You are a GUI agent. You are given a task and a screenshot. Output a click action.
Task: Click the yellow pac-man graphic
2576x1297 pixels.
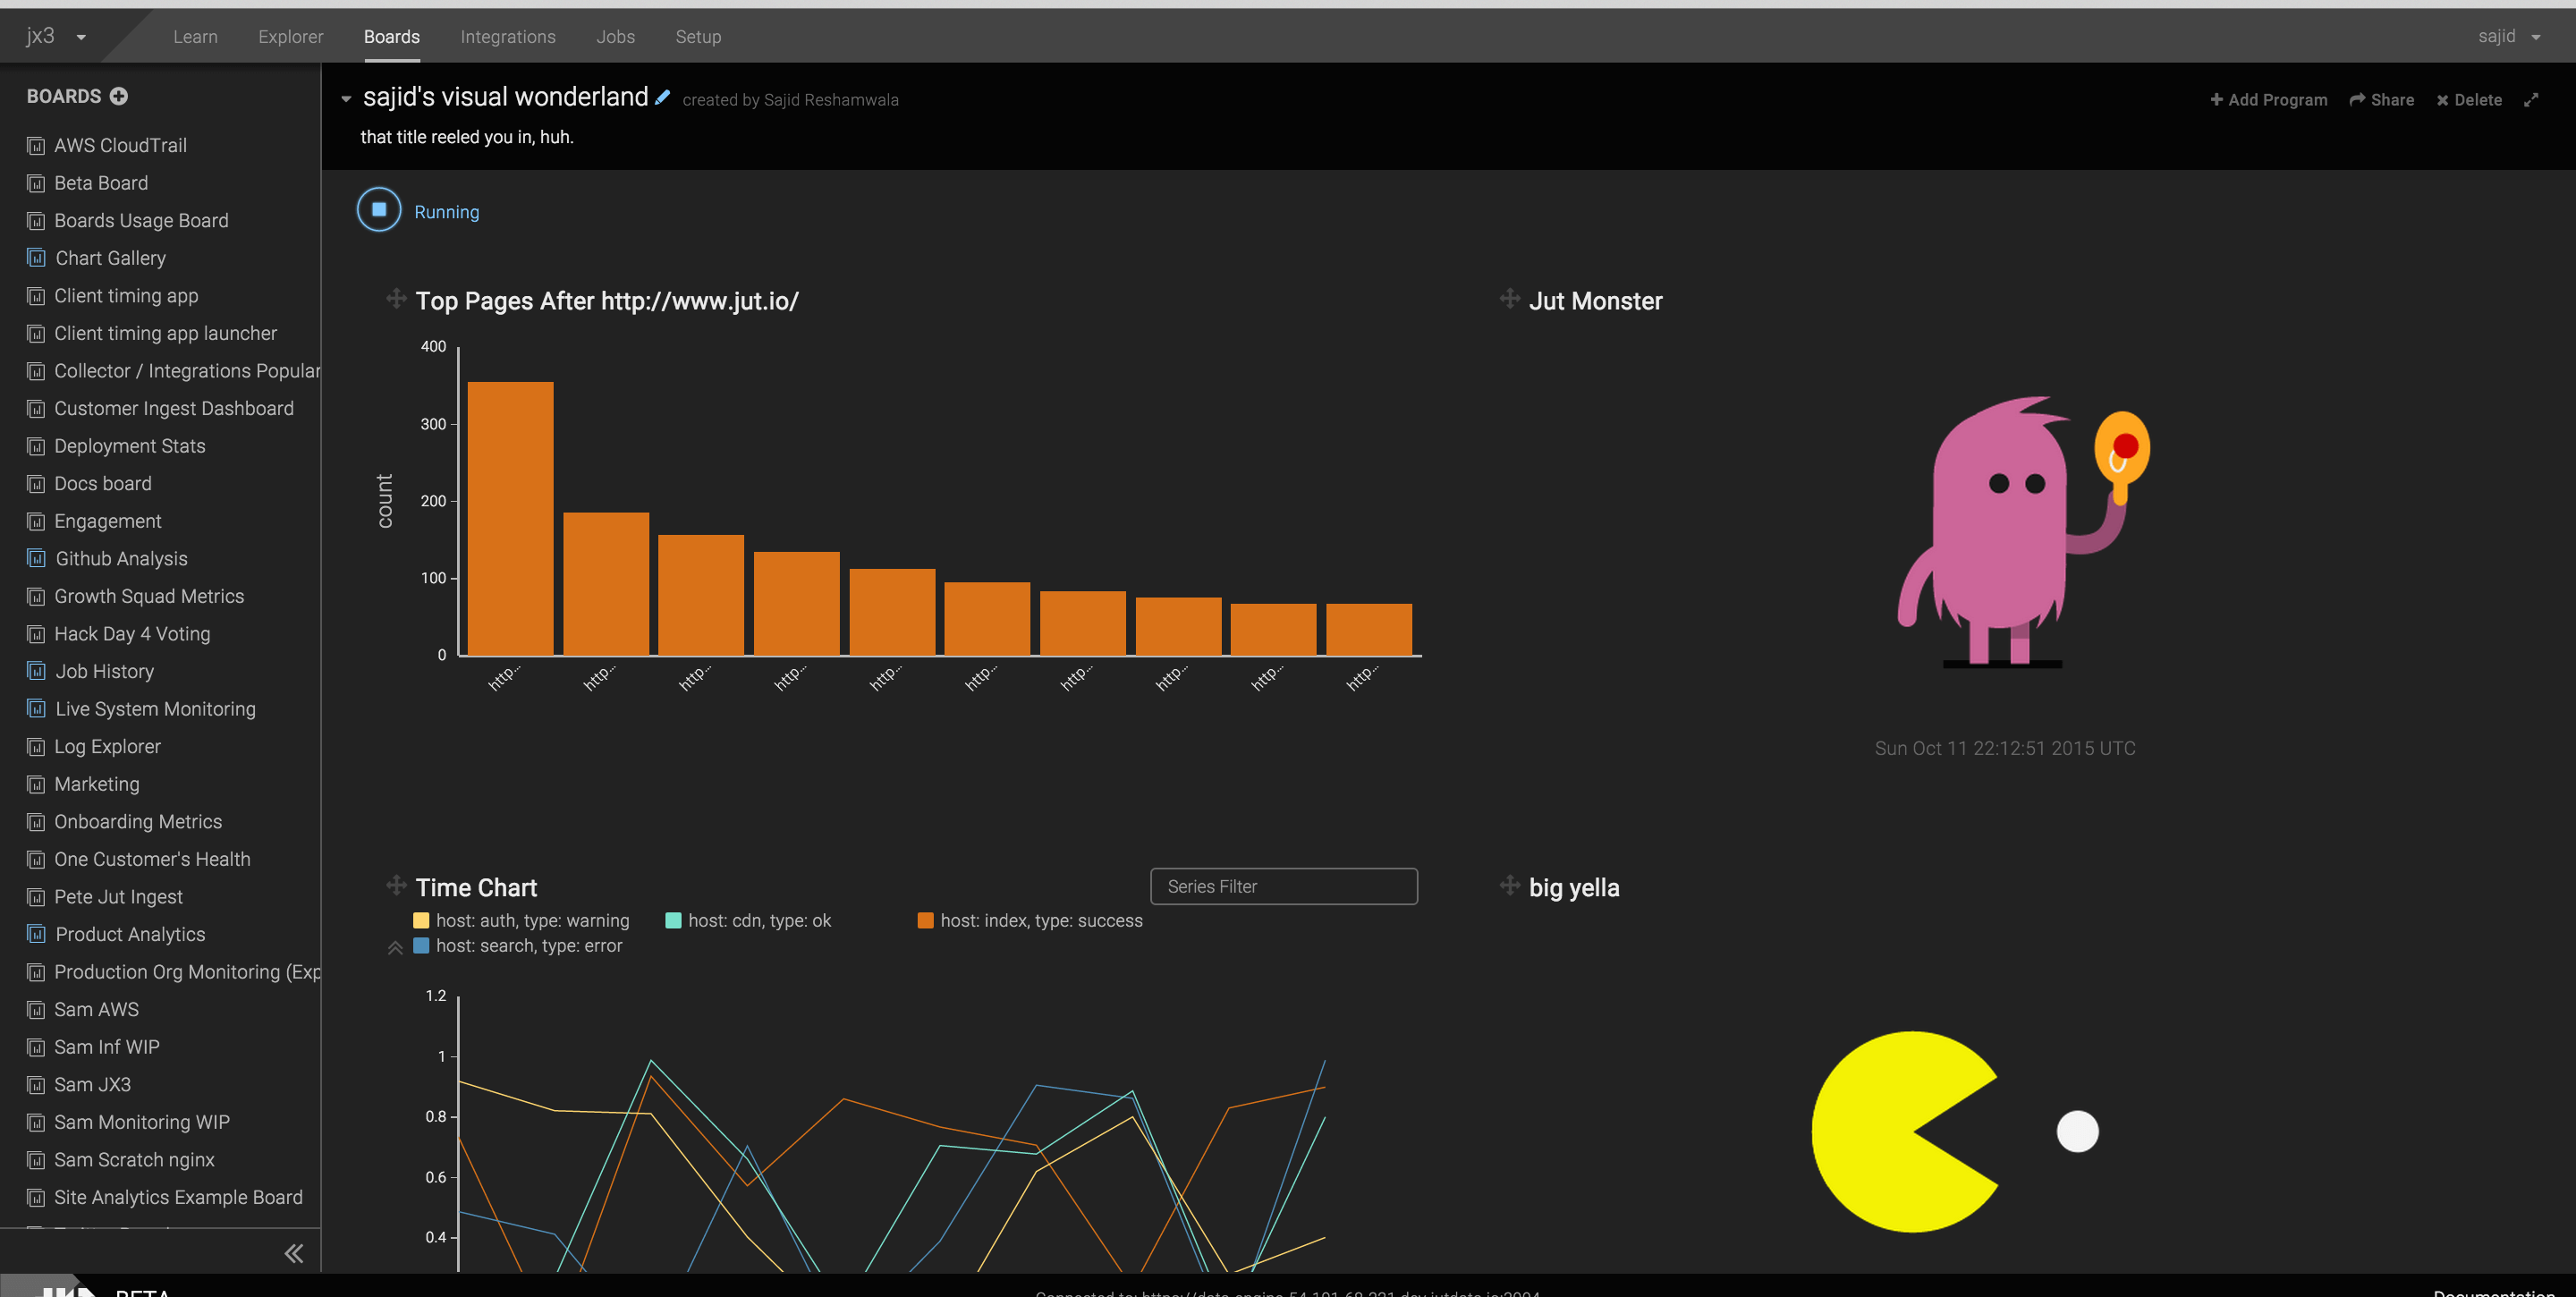click(x=1905, y=1132)
